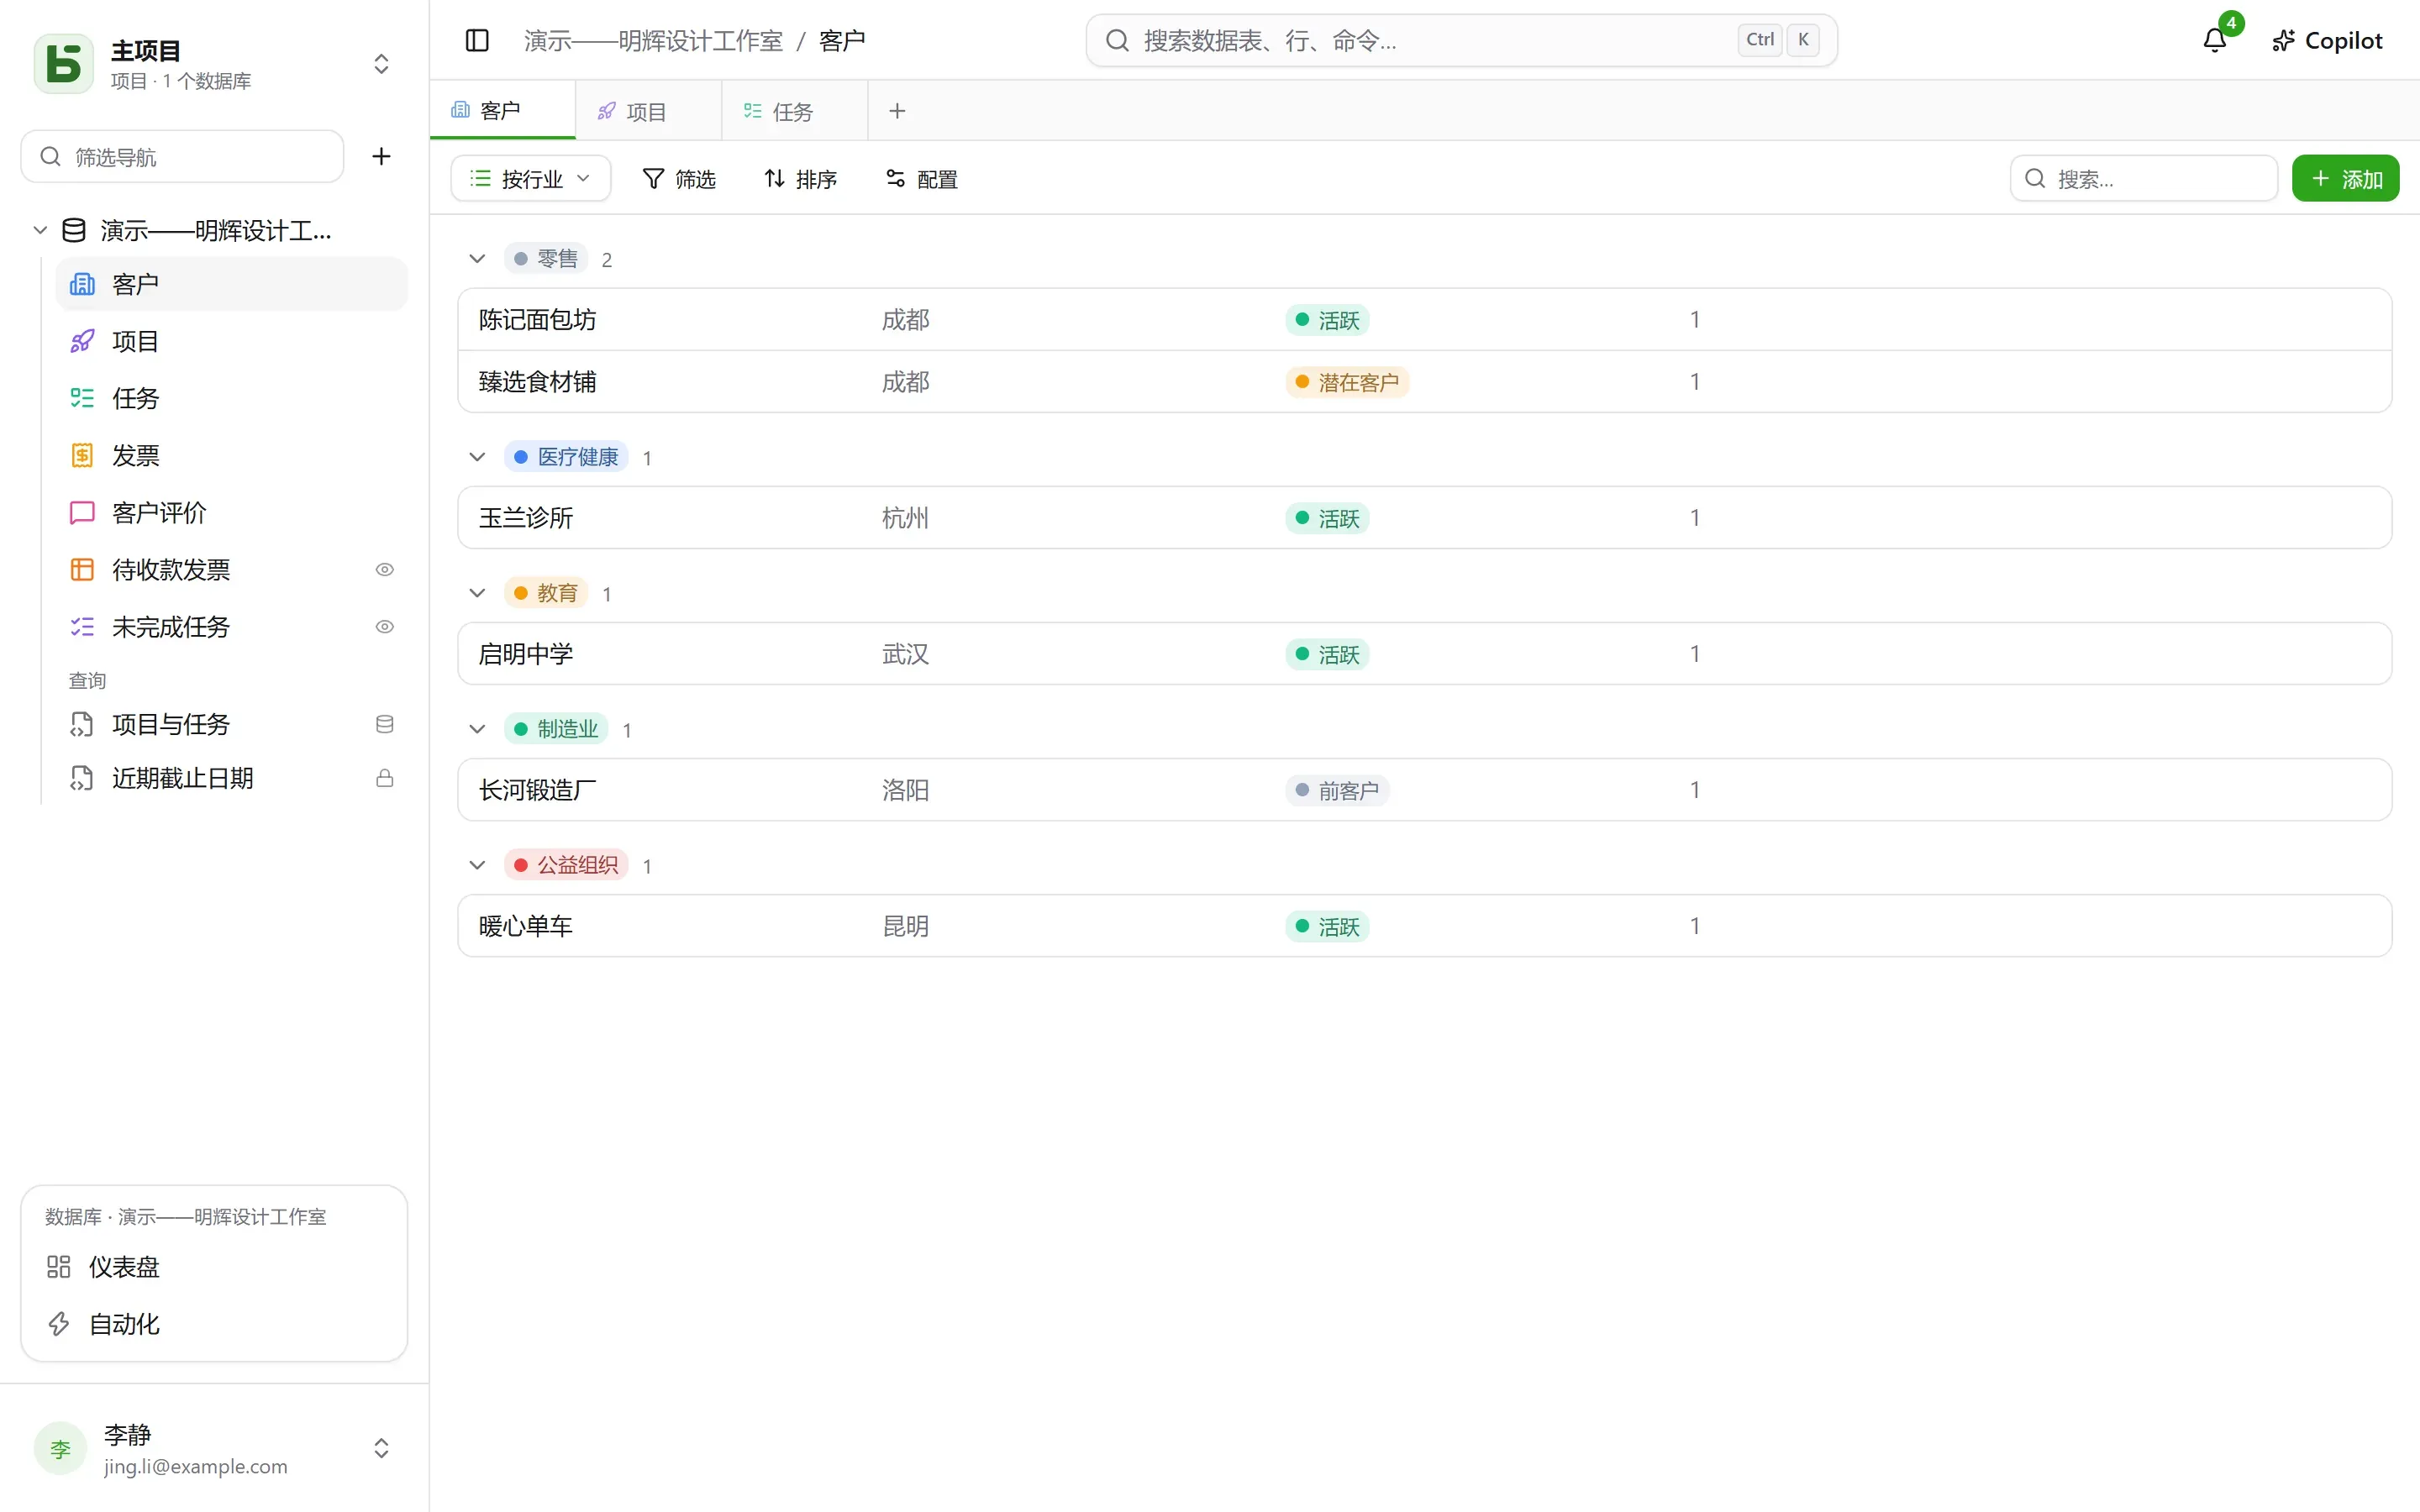Open the 排序 sort options
The height and width of the screenshot is (1512, 2420).
pos(801,178)
